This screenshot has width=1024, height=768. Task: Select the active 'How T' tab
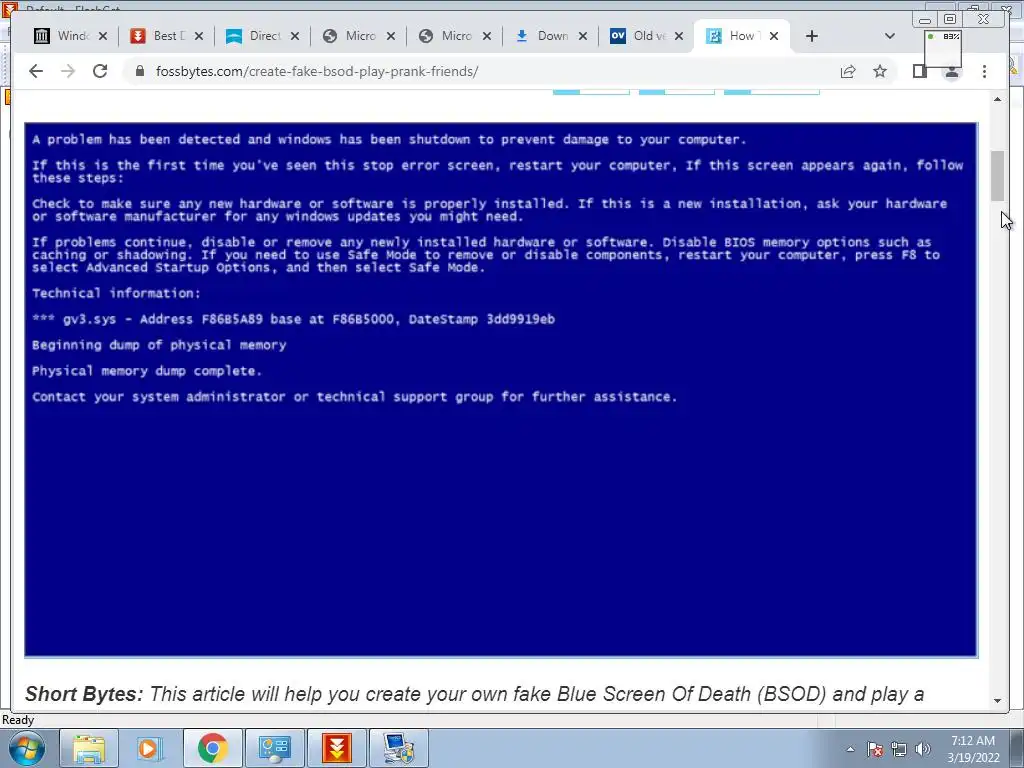click(733, 36)
